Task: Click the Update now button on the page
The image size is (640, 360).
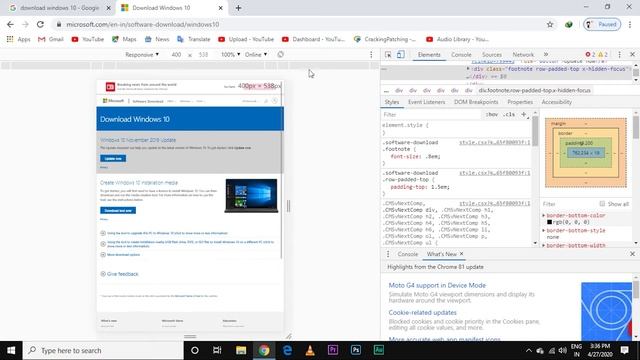Action: tap(113, 158)
